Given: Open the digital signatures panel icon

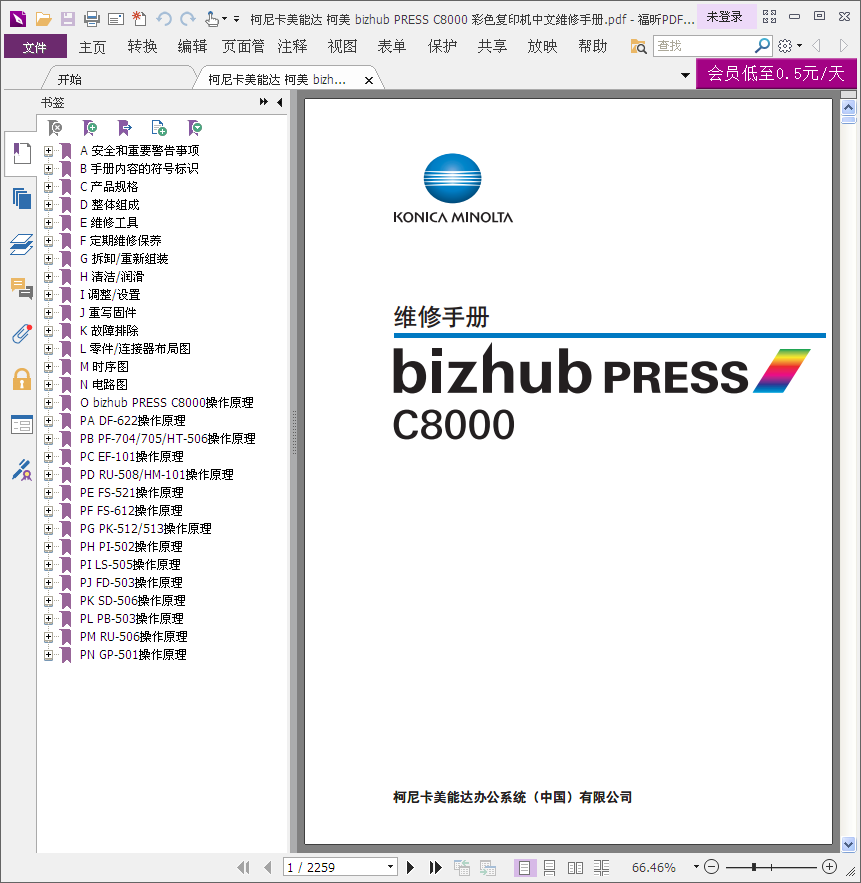Looking at the screenshot, I should point(21,470).
